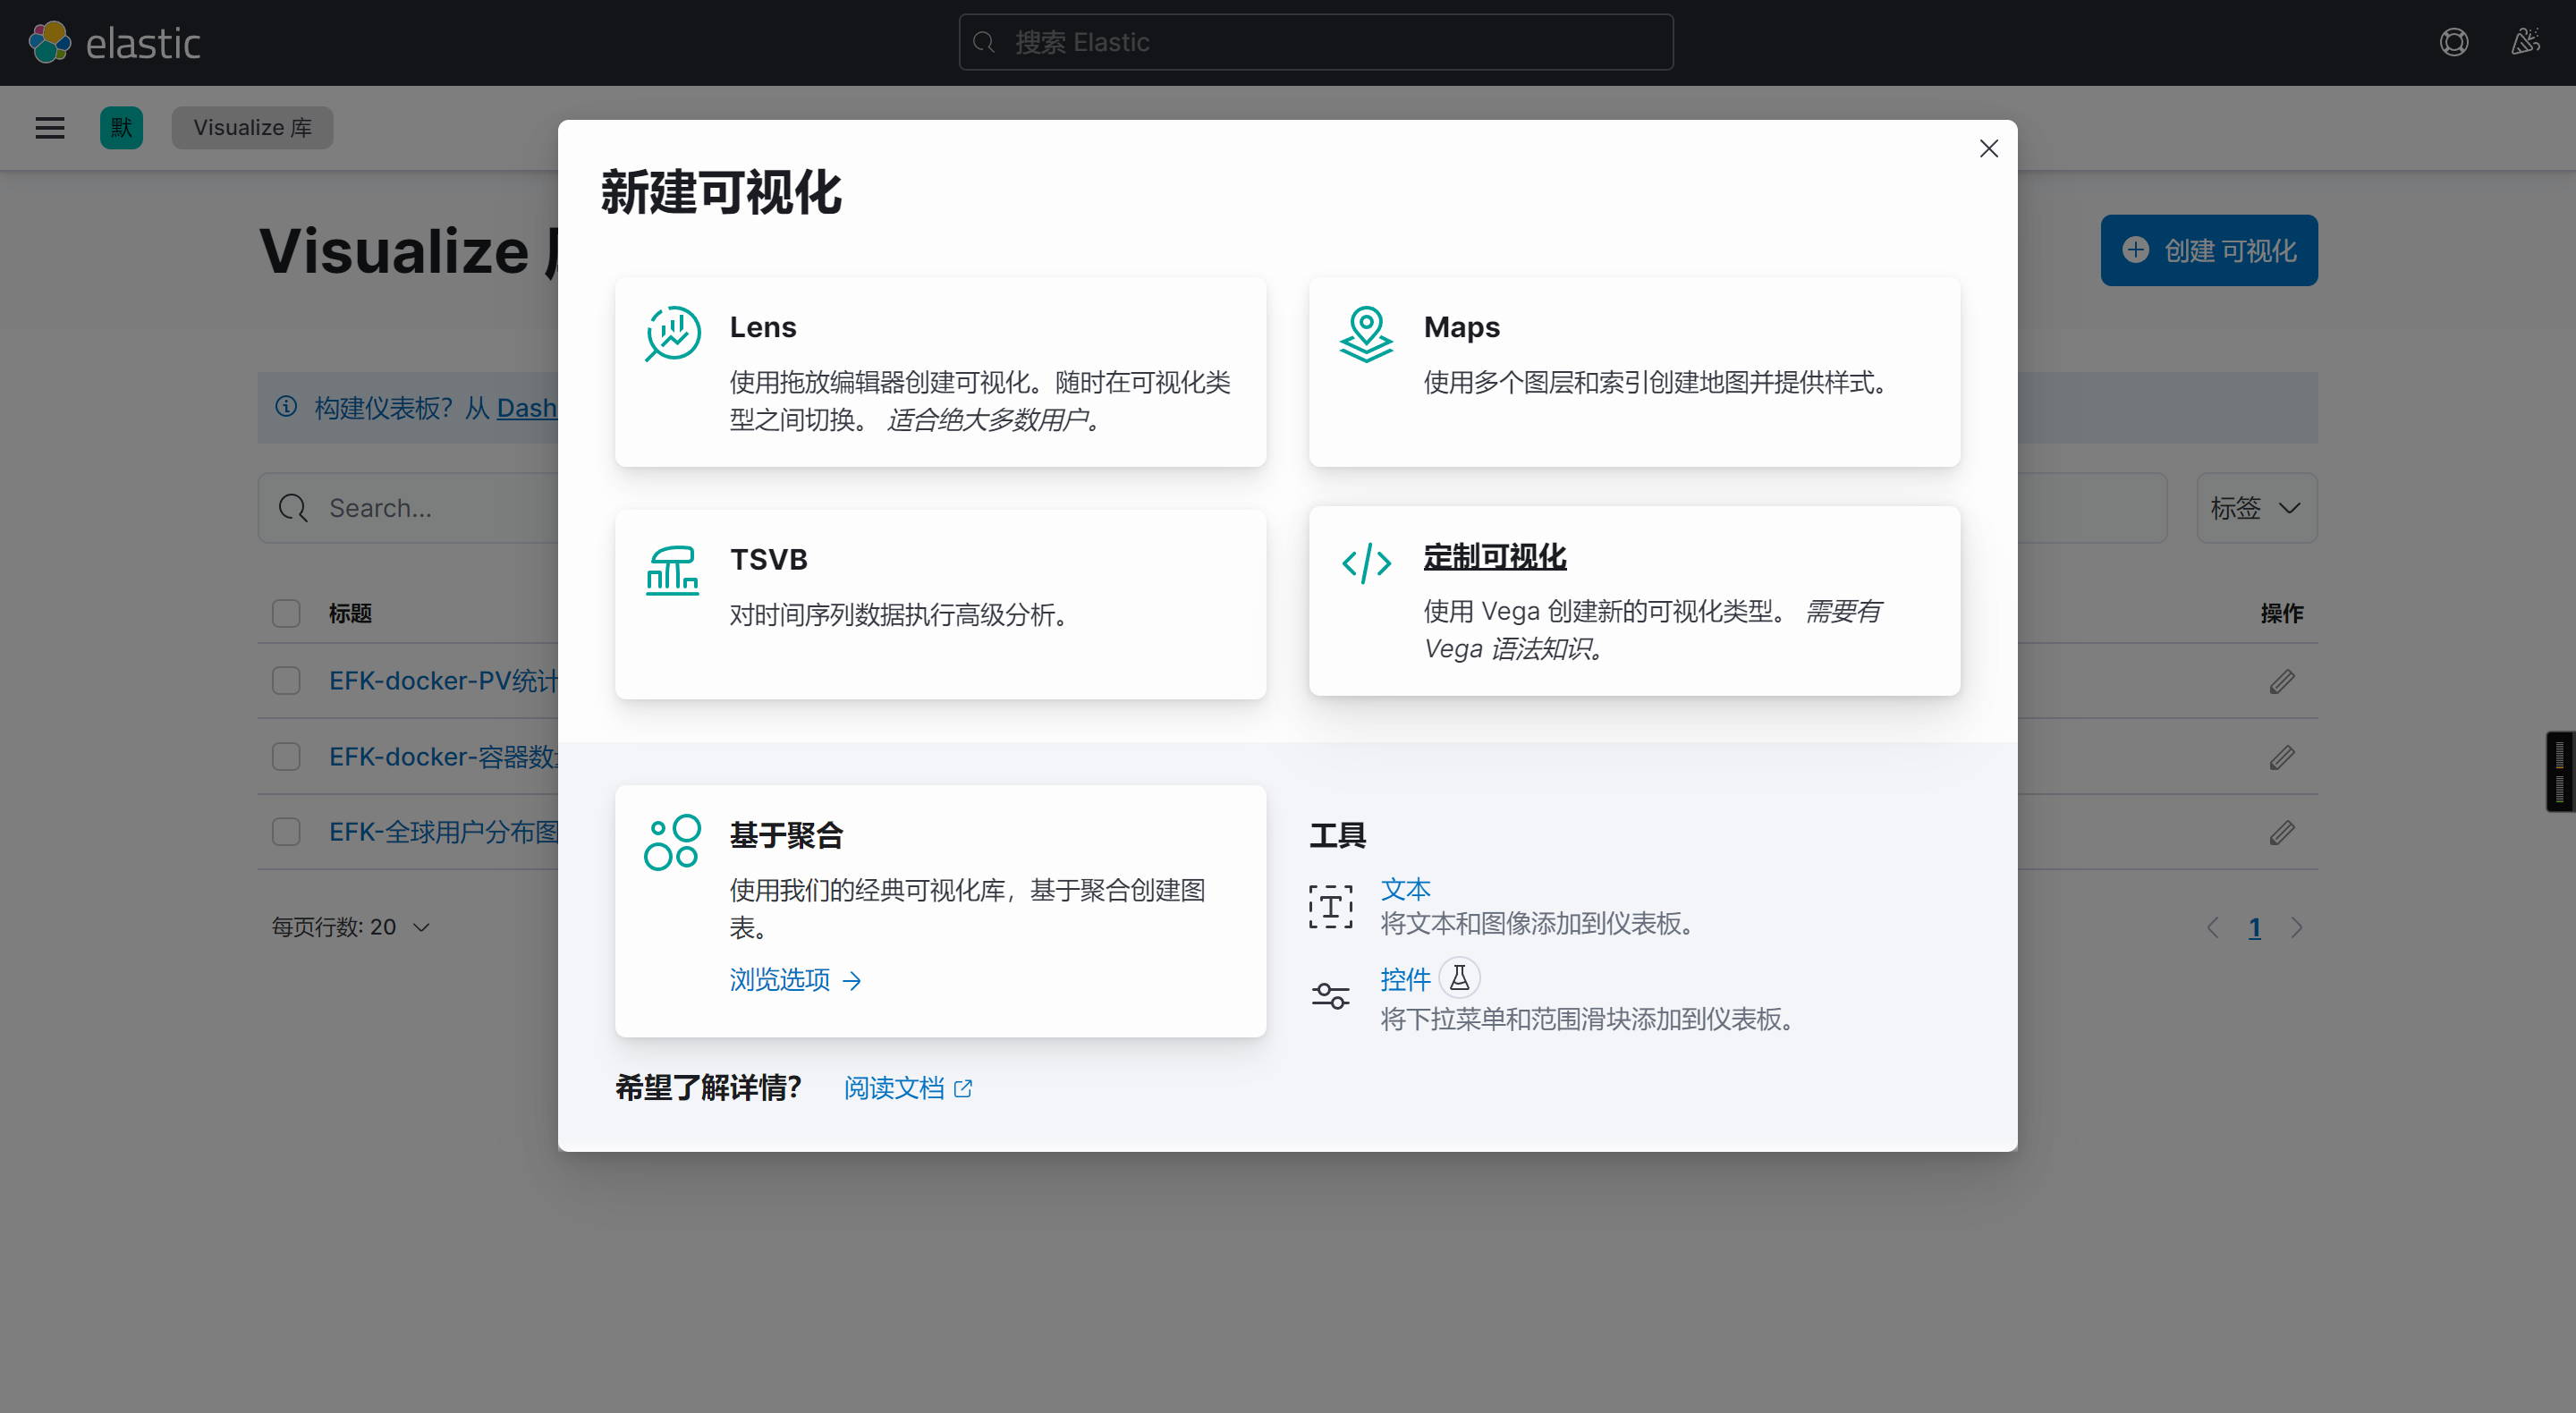Click the 标题 column header

[350, 613]
